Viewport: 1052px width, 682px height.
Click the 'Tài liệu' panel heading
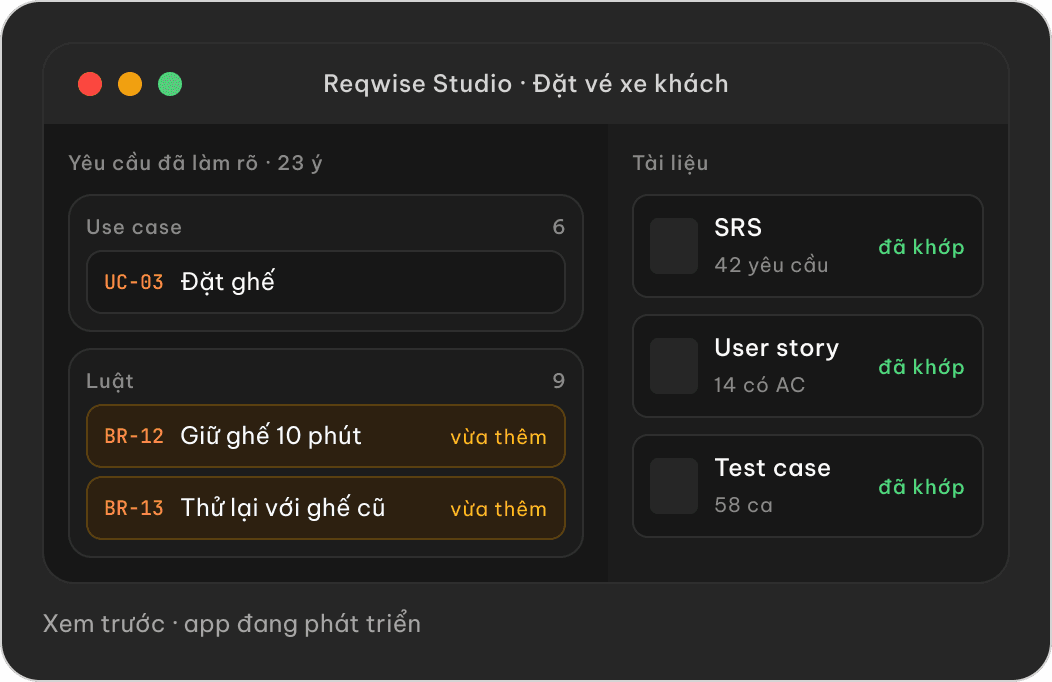pyautogui.click(x=670, y=163)
